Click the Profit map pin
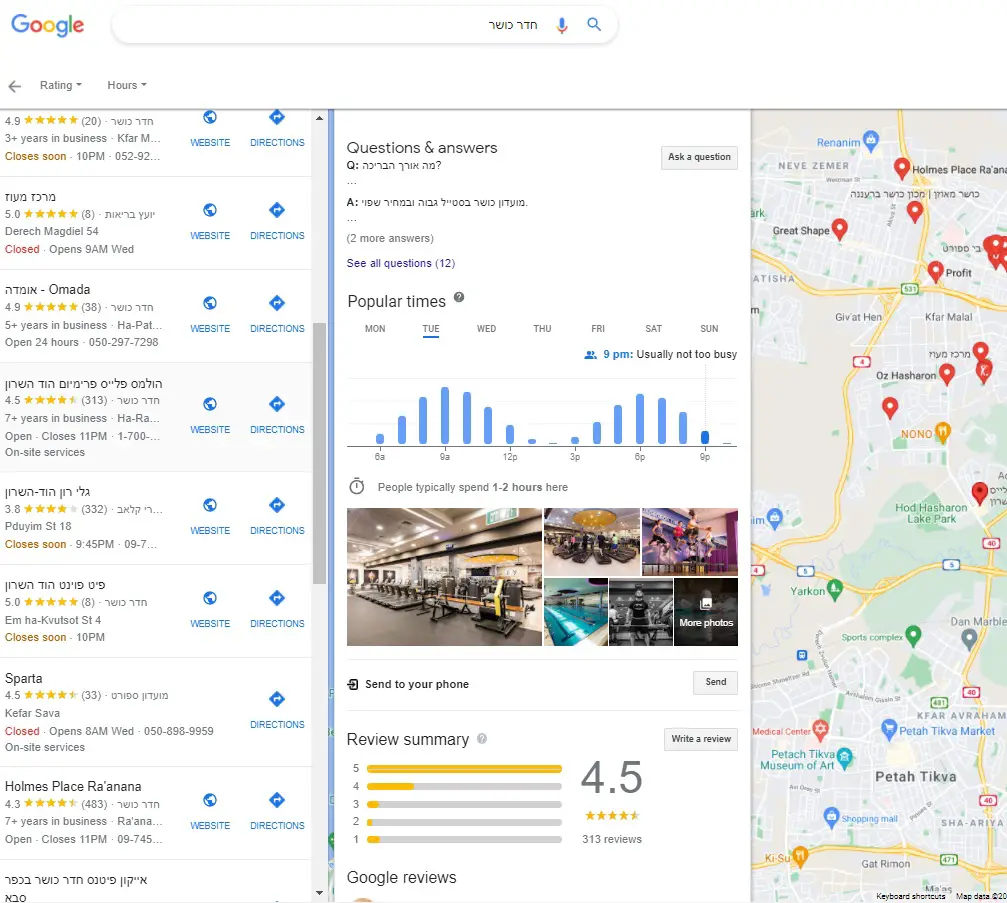 936,271
